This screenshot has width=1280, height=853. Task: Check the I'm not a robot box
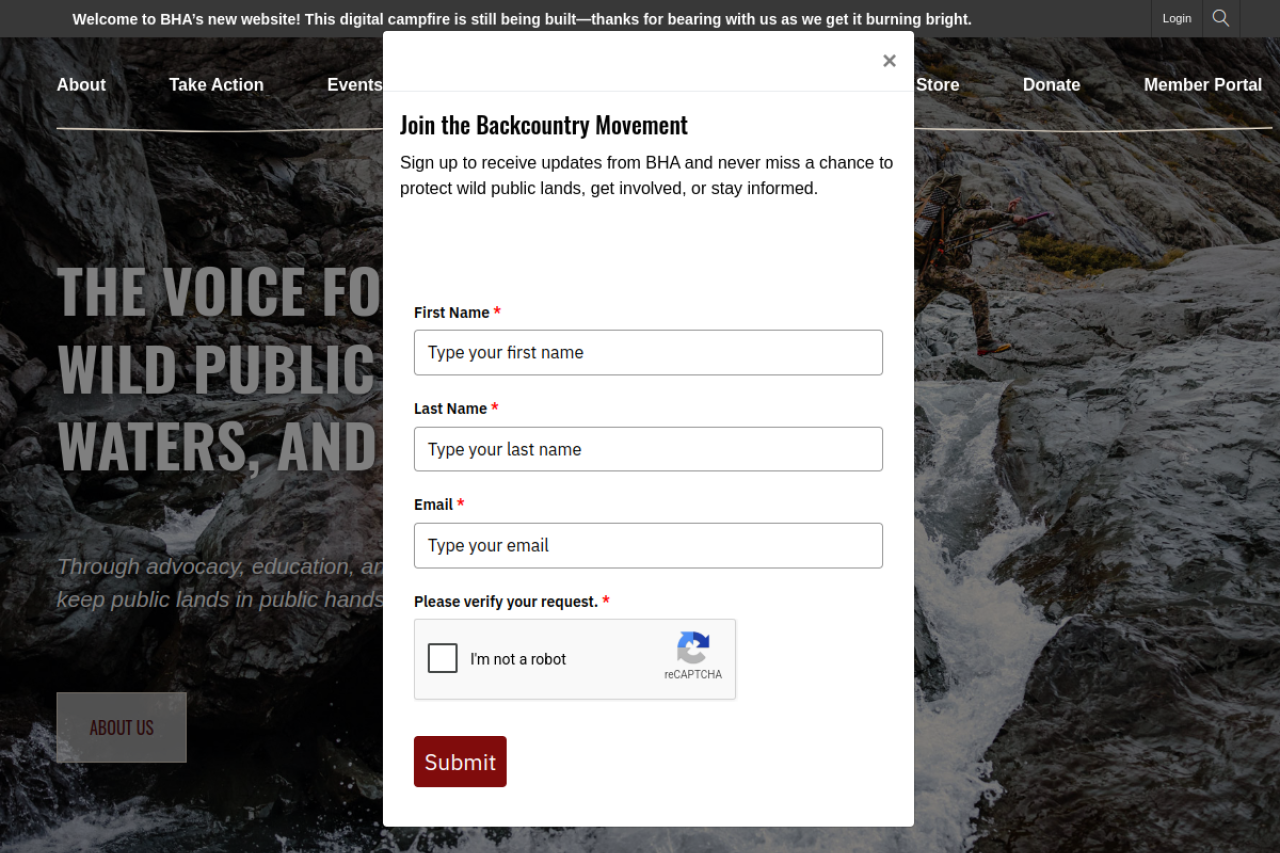click(x=443, y=658)
